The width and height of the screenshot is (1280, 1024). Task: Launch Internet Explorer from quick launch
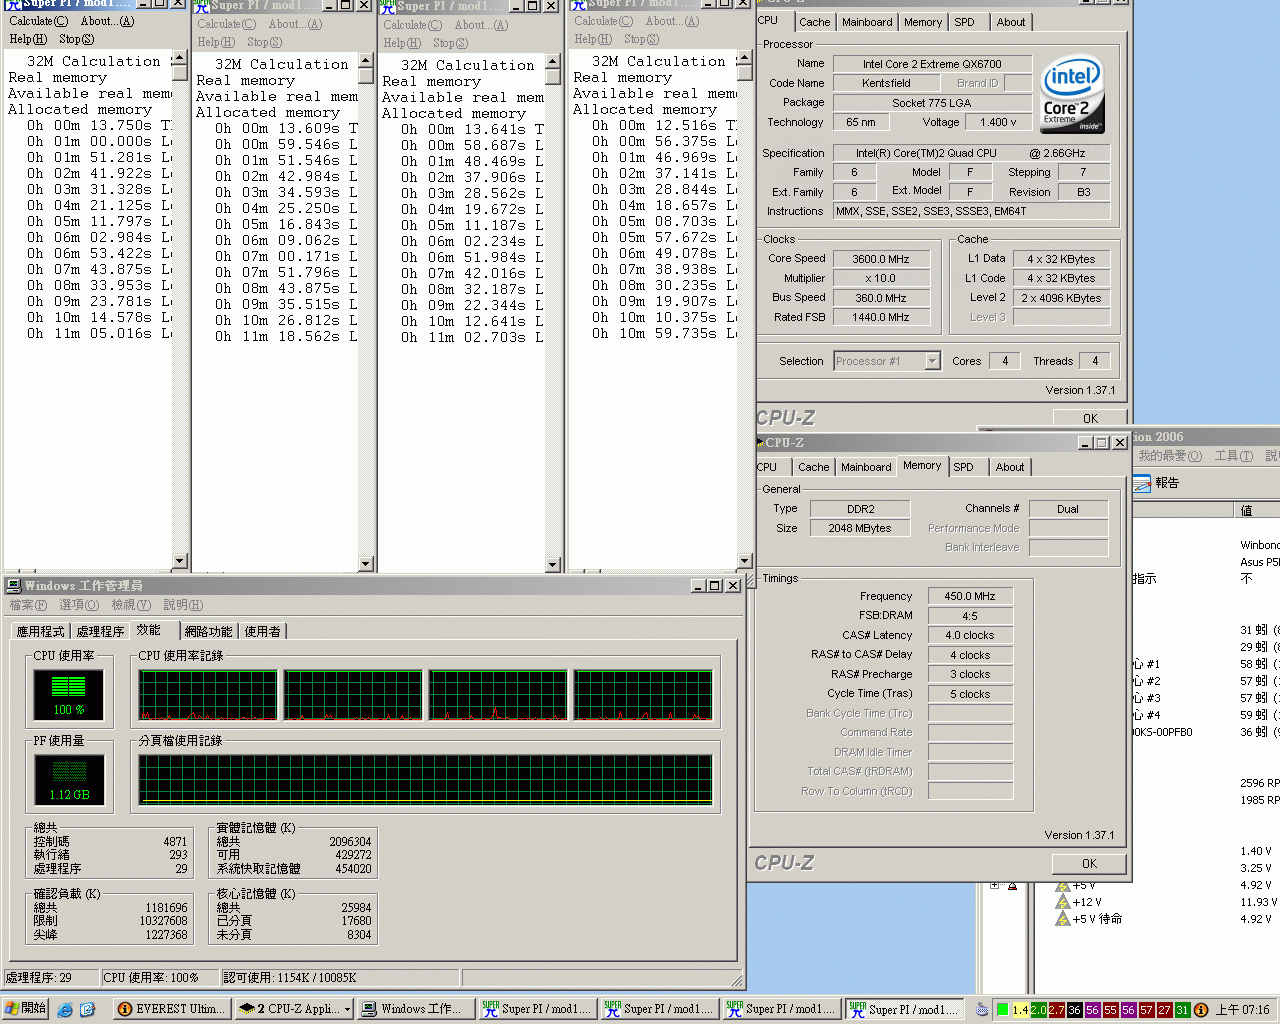pos(64,1010)
